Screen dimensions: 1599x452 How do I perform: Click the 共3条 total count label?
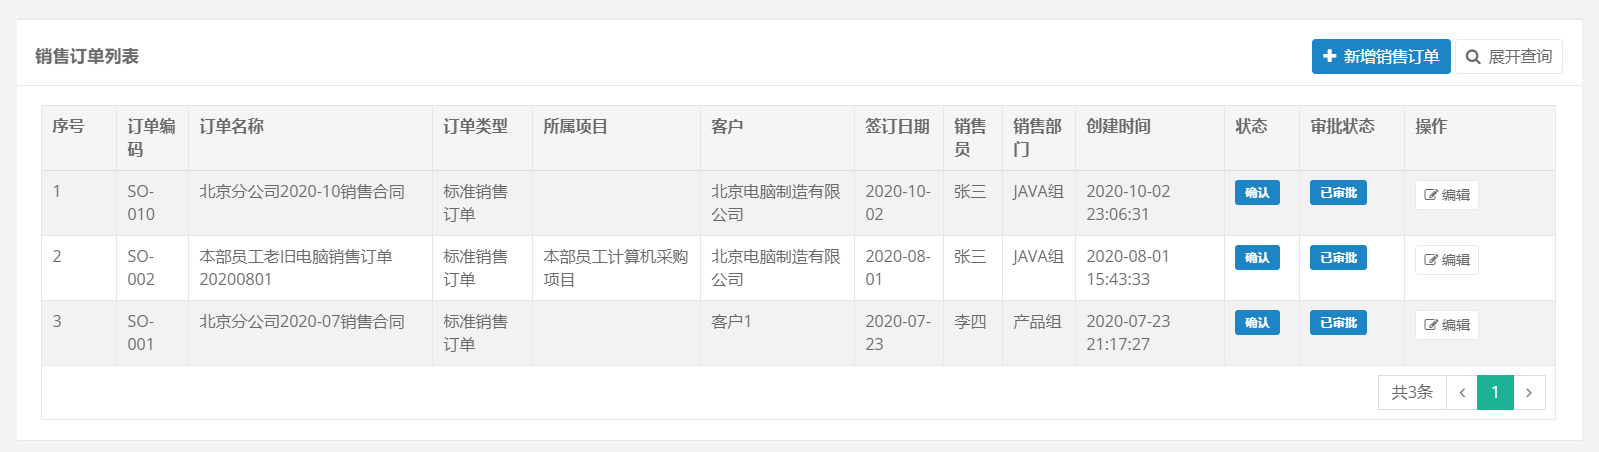1412,392
